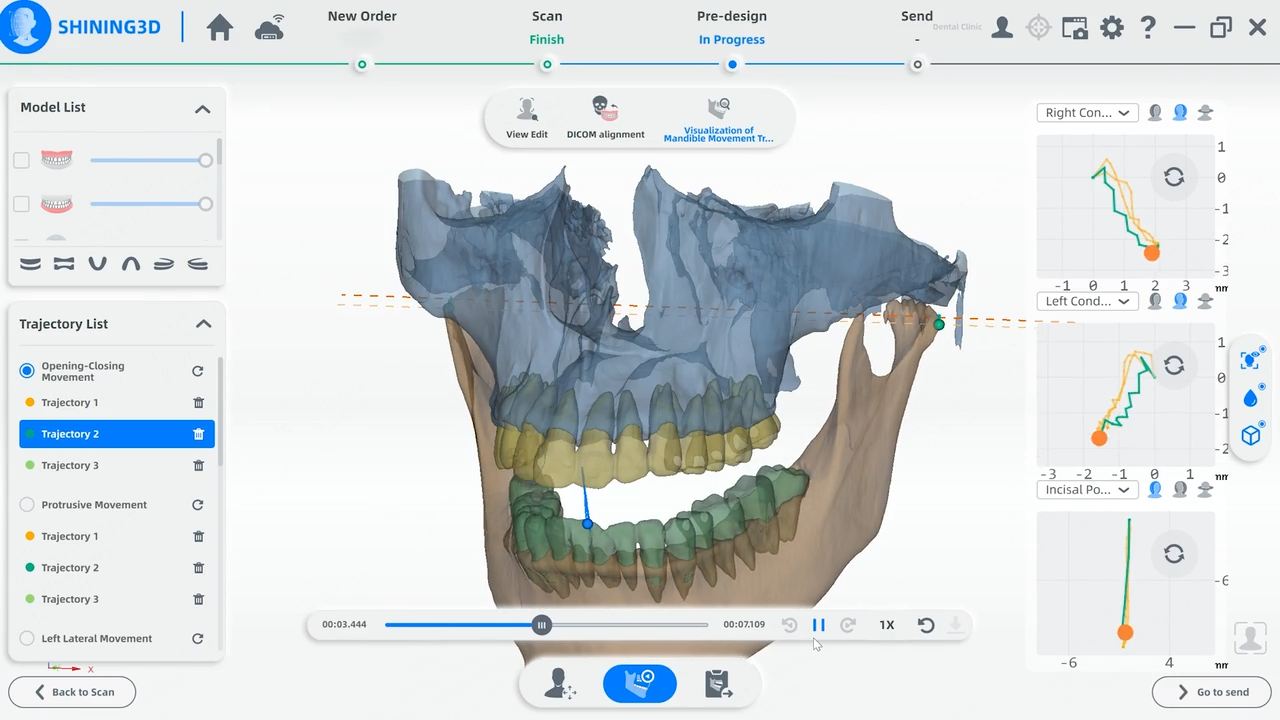Pause the trajectory playback
Viewport: 1280px width, 720px height.
818,625
